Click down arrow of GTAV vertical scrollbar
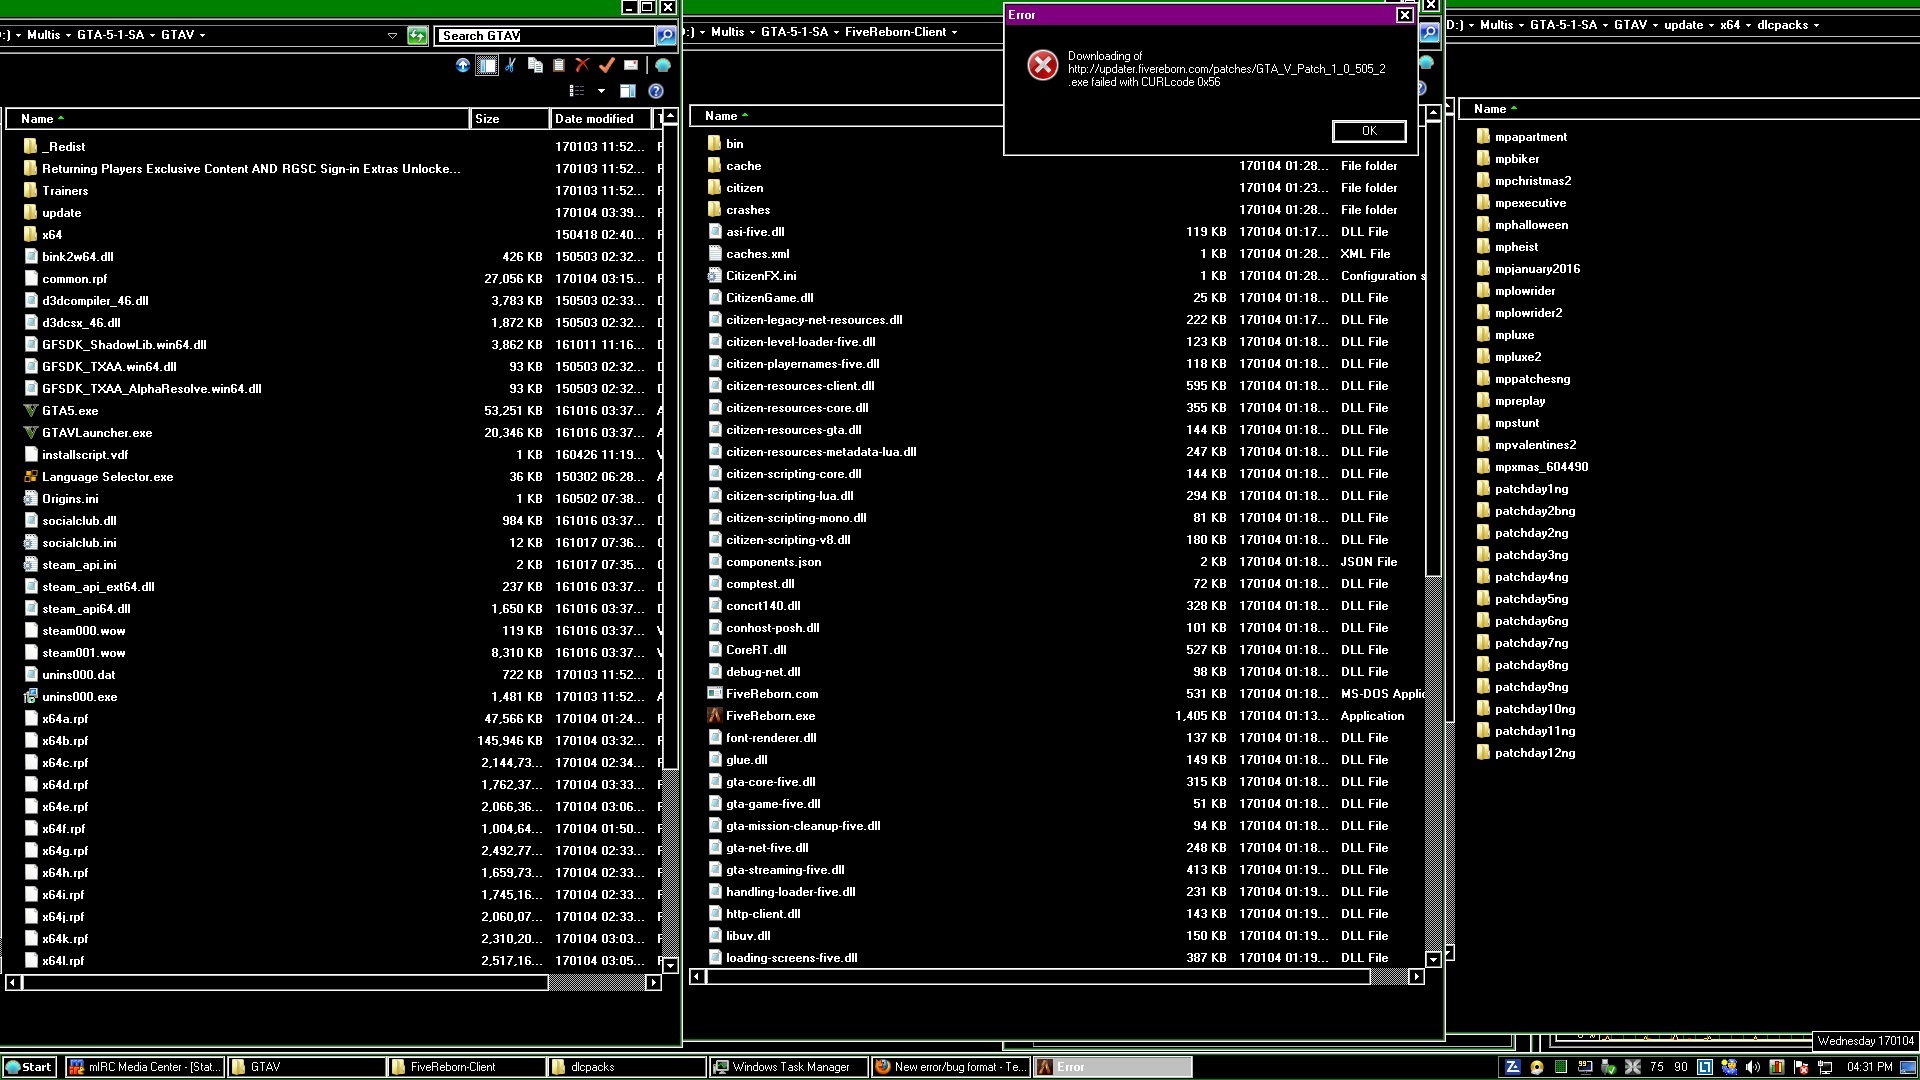Viewport: 1920px width, 1080px height. click(670, 965)
